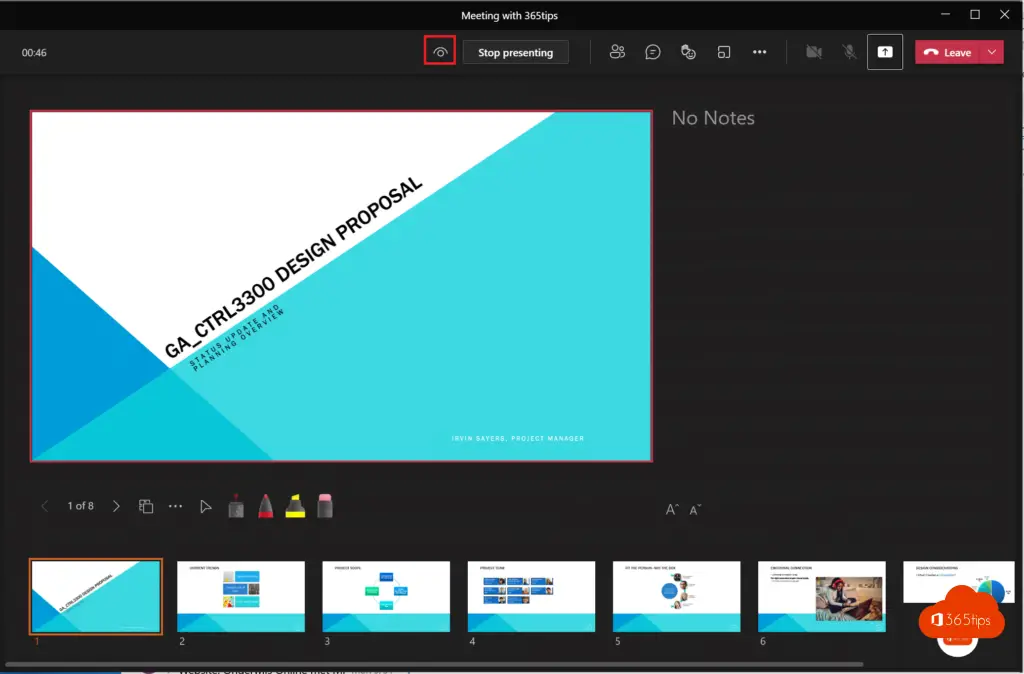Screen dimensions: 1024x674
Task: Open the slide grid view
Action: [146, 506]
